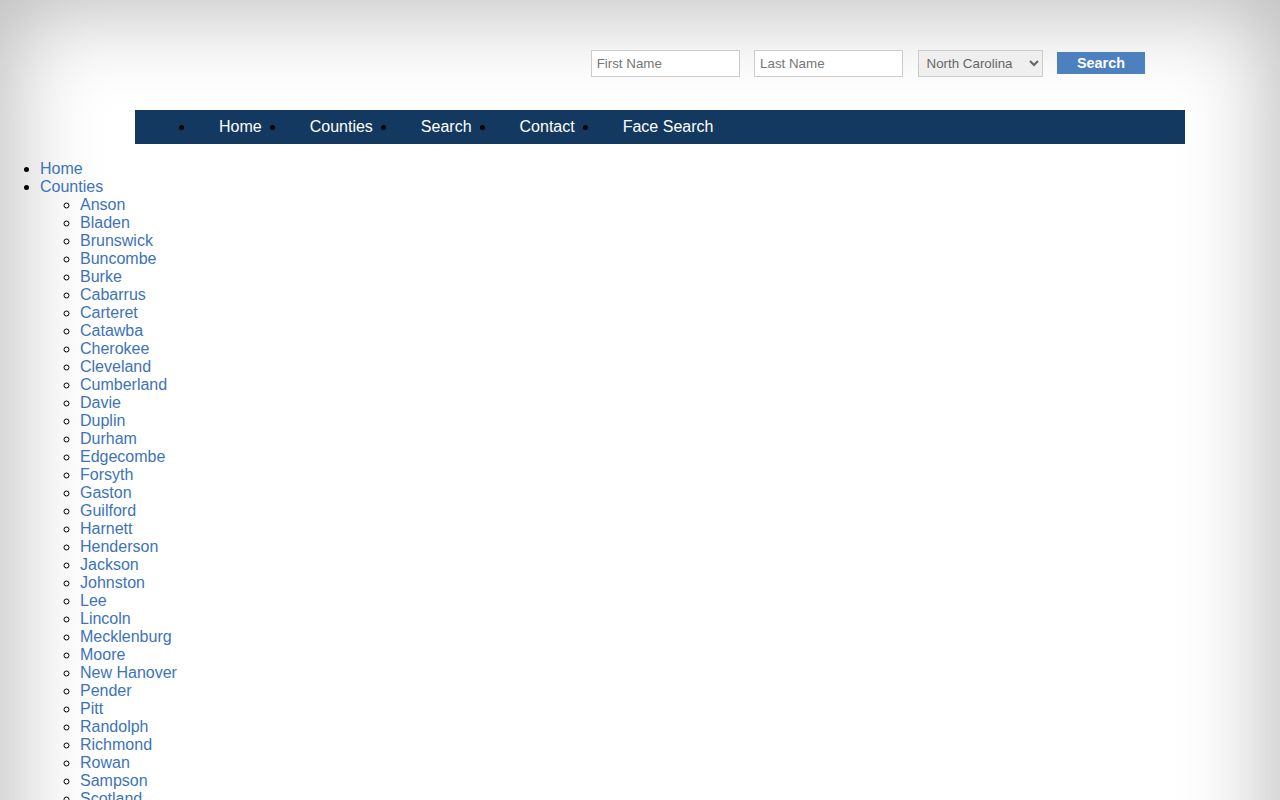Open the Anson county link
The width and height of the screenshot is (1280, 800).
click(x=102, y=204)
